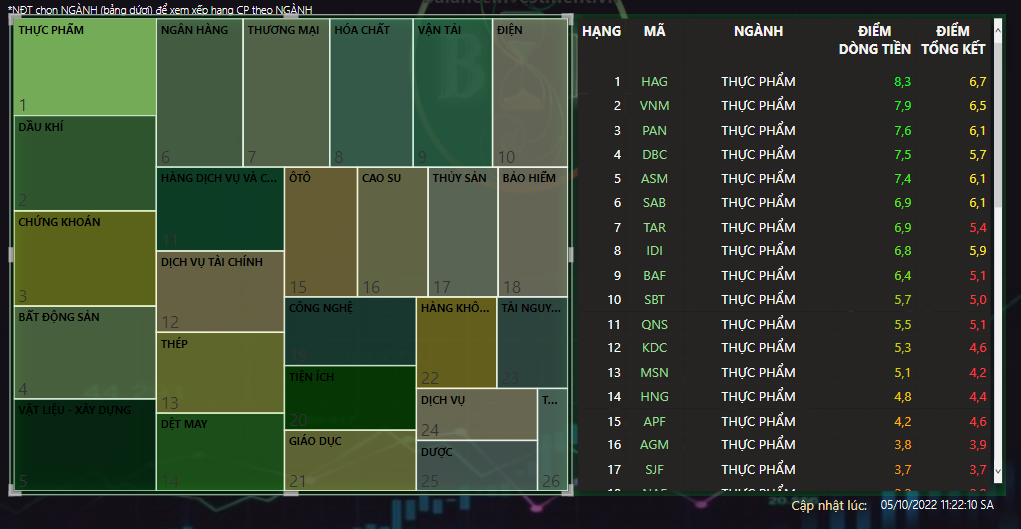Select stock code ASM
The height and width of the screenshot is (529, 1021).
coord(654,179)
